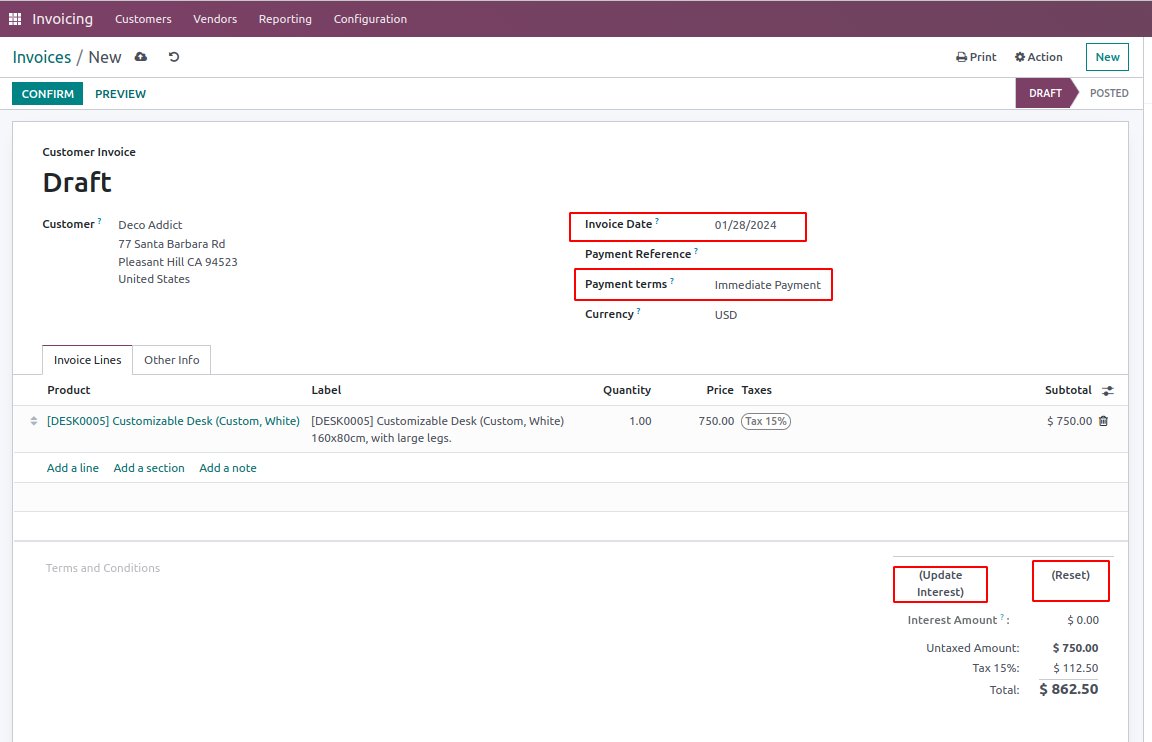Open the Customers menu
Image resolution: width=1152 pixels, height=742 pixels.
[143, 19]
